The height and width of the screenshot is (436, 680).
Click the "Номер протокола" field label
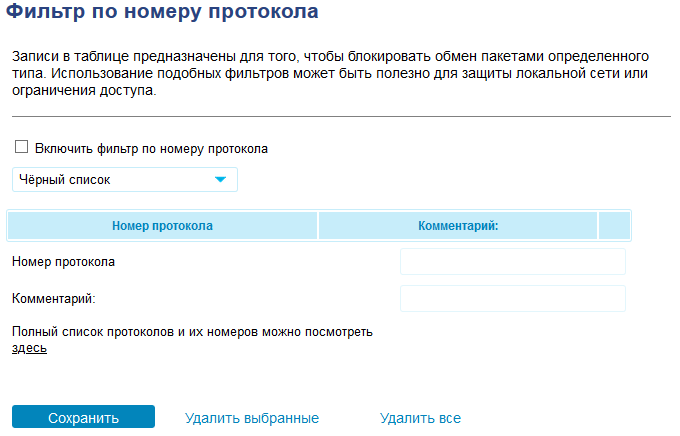coord(63,262)
